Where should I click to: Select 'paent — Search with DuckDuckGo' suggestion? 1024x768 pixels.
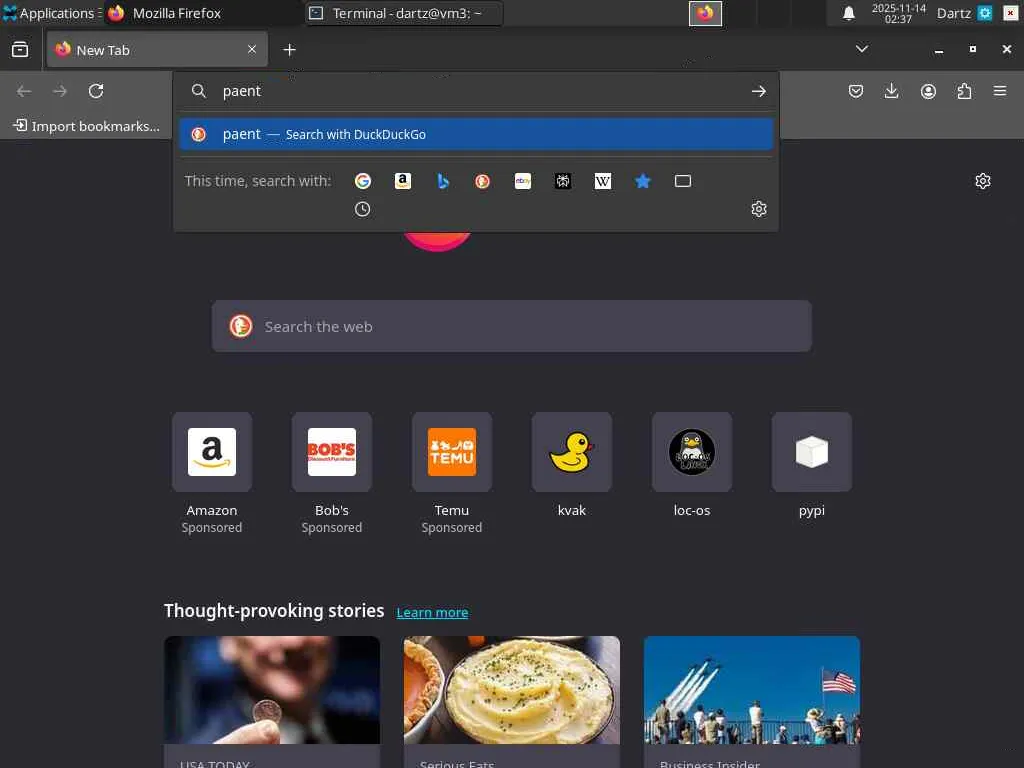point(477,134)
